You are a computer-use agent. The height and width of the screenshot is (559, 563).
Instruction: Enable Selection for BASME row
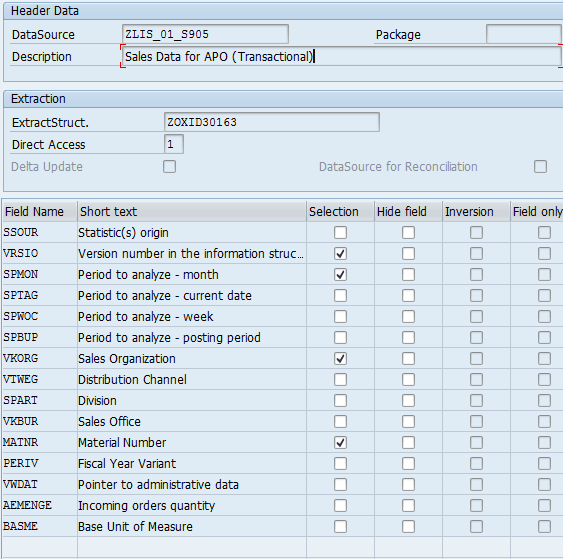340,527
